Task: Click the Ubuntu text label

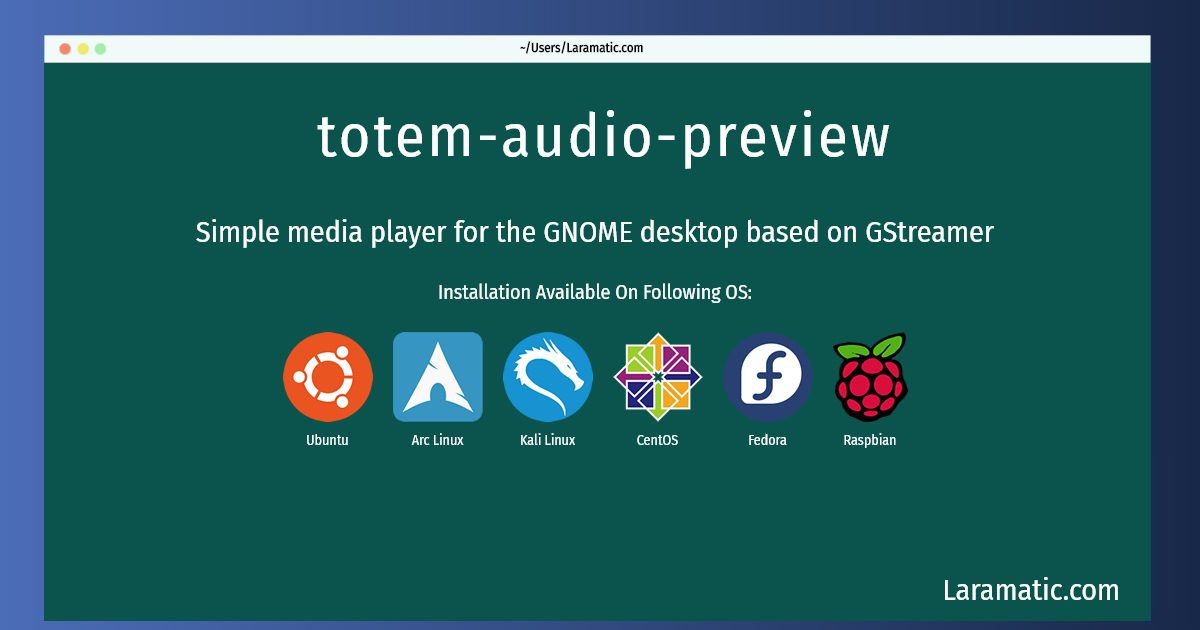Action: 328,440
